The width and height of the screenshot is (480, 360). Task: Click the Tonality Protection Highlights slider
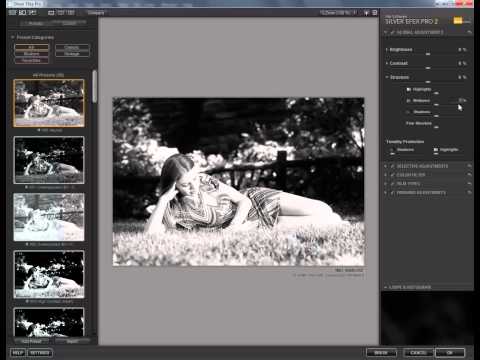[x=450, y=154]
